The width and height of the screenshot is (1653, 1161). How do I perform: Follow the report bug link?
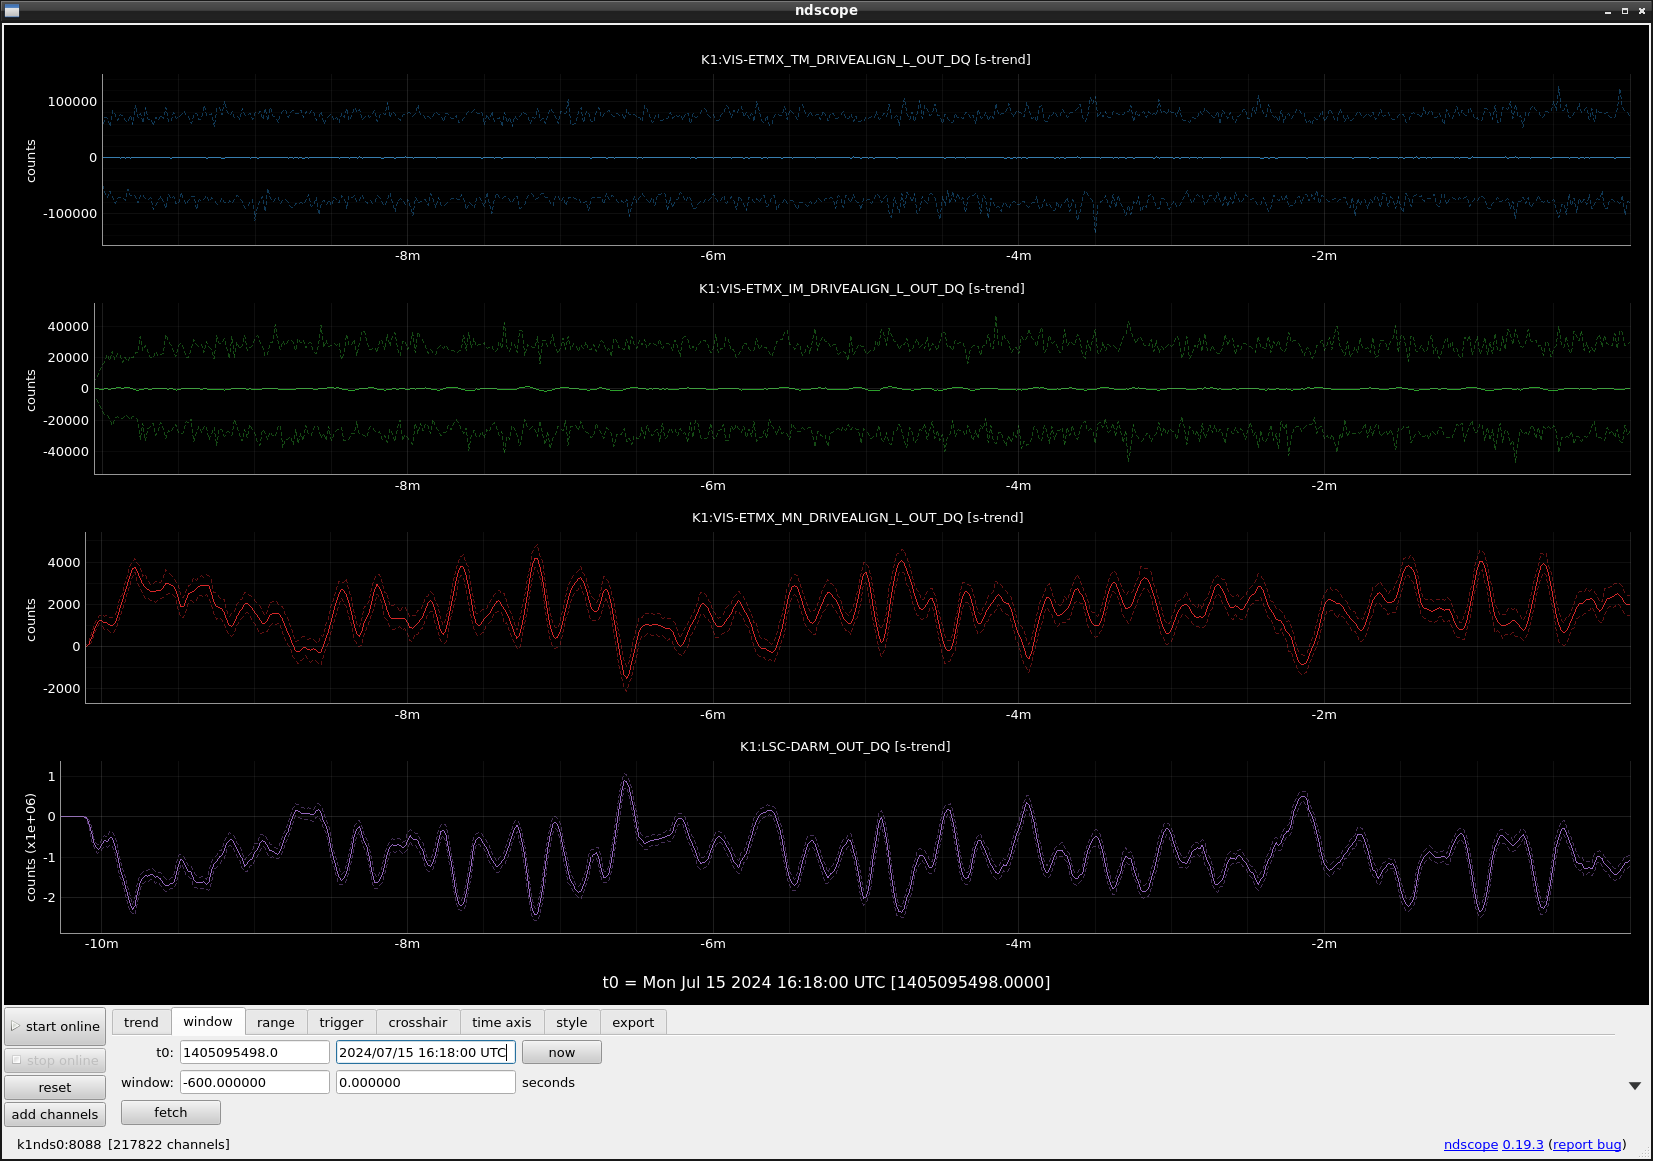pos(1587,1144)
